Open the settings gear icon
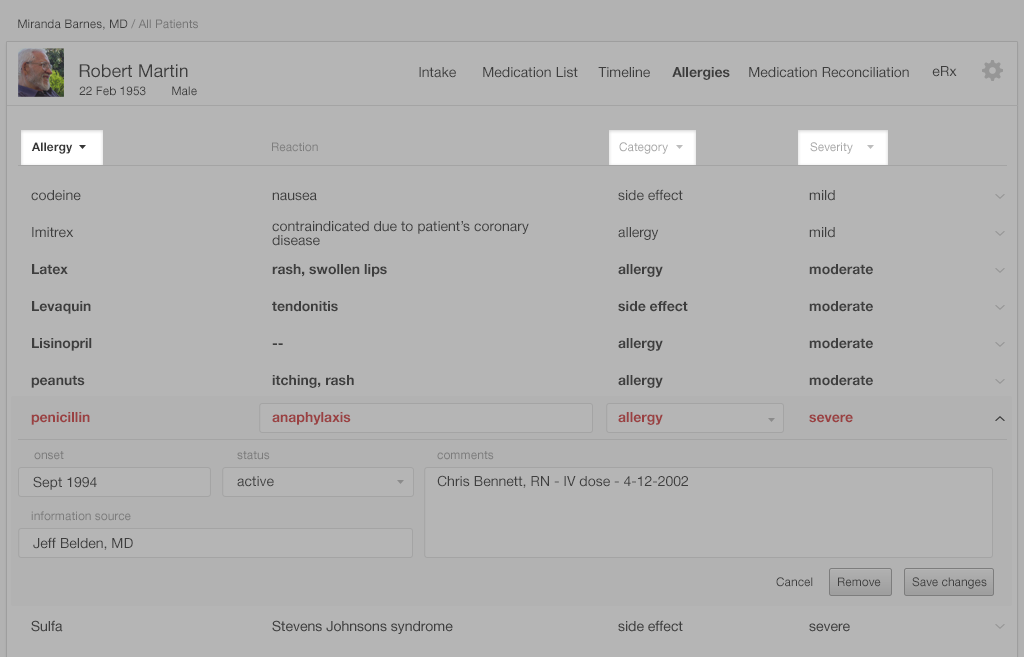 991,71
